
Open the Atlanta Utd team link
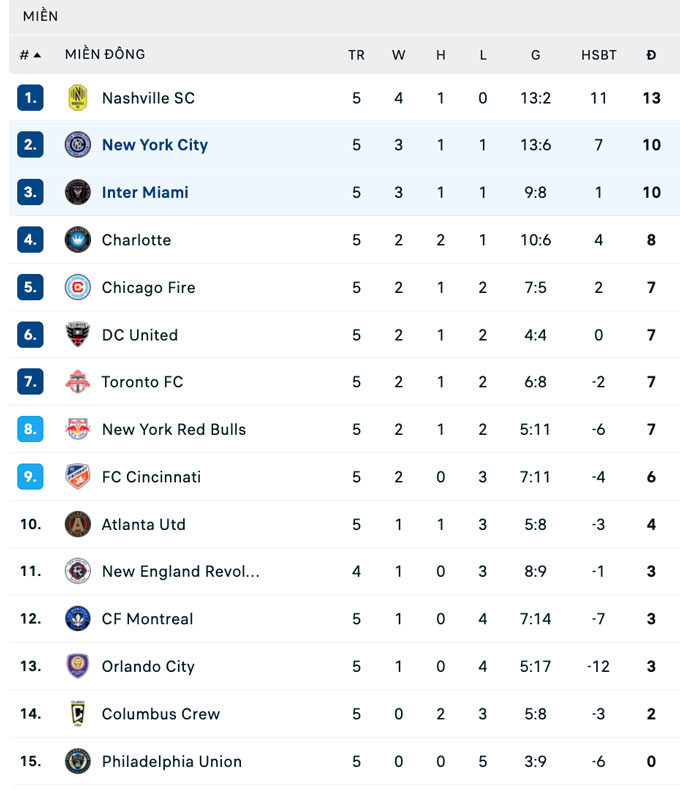click(143, 524)
